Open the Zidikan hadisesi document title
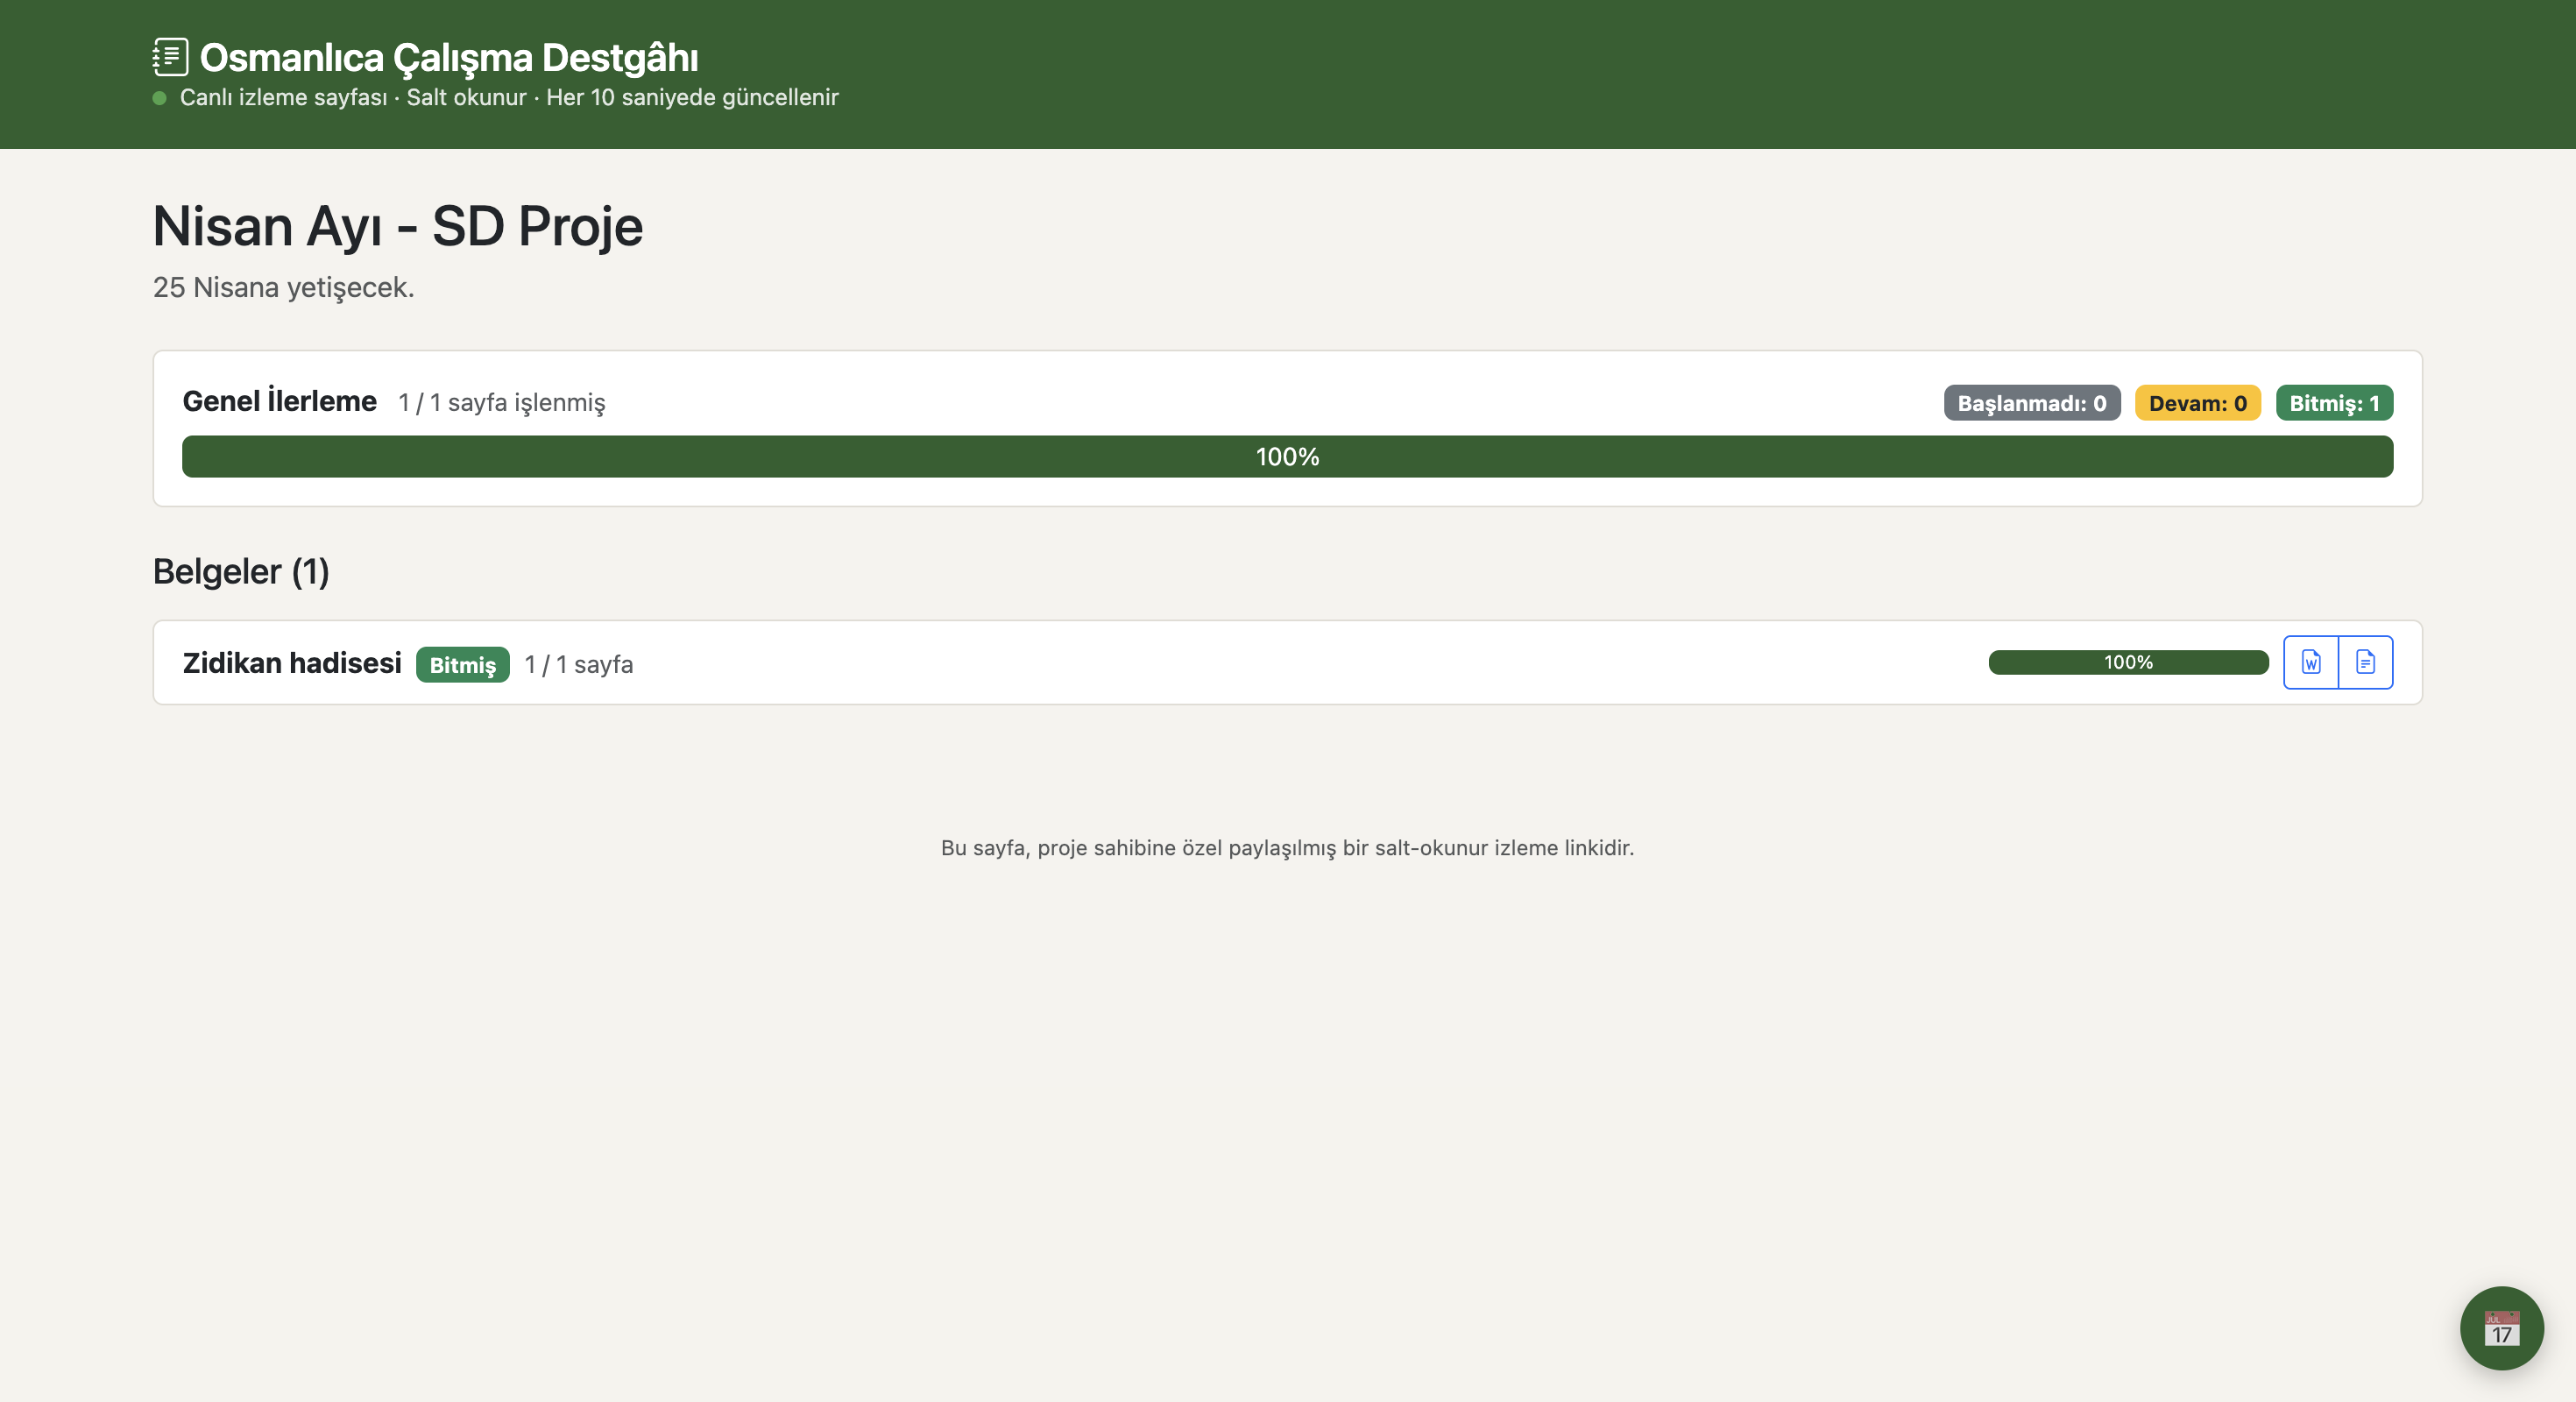2576x1402 pixels. coord(292,663)
